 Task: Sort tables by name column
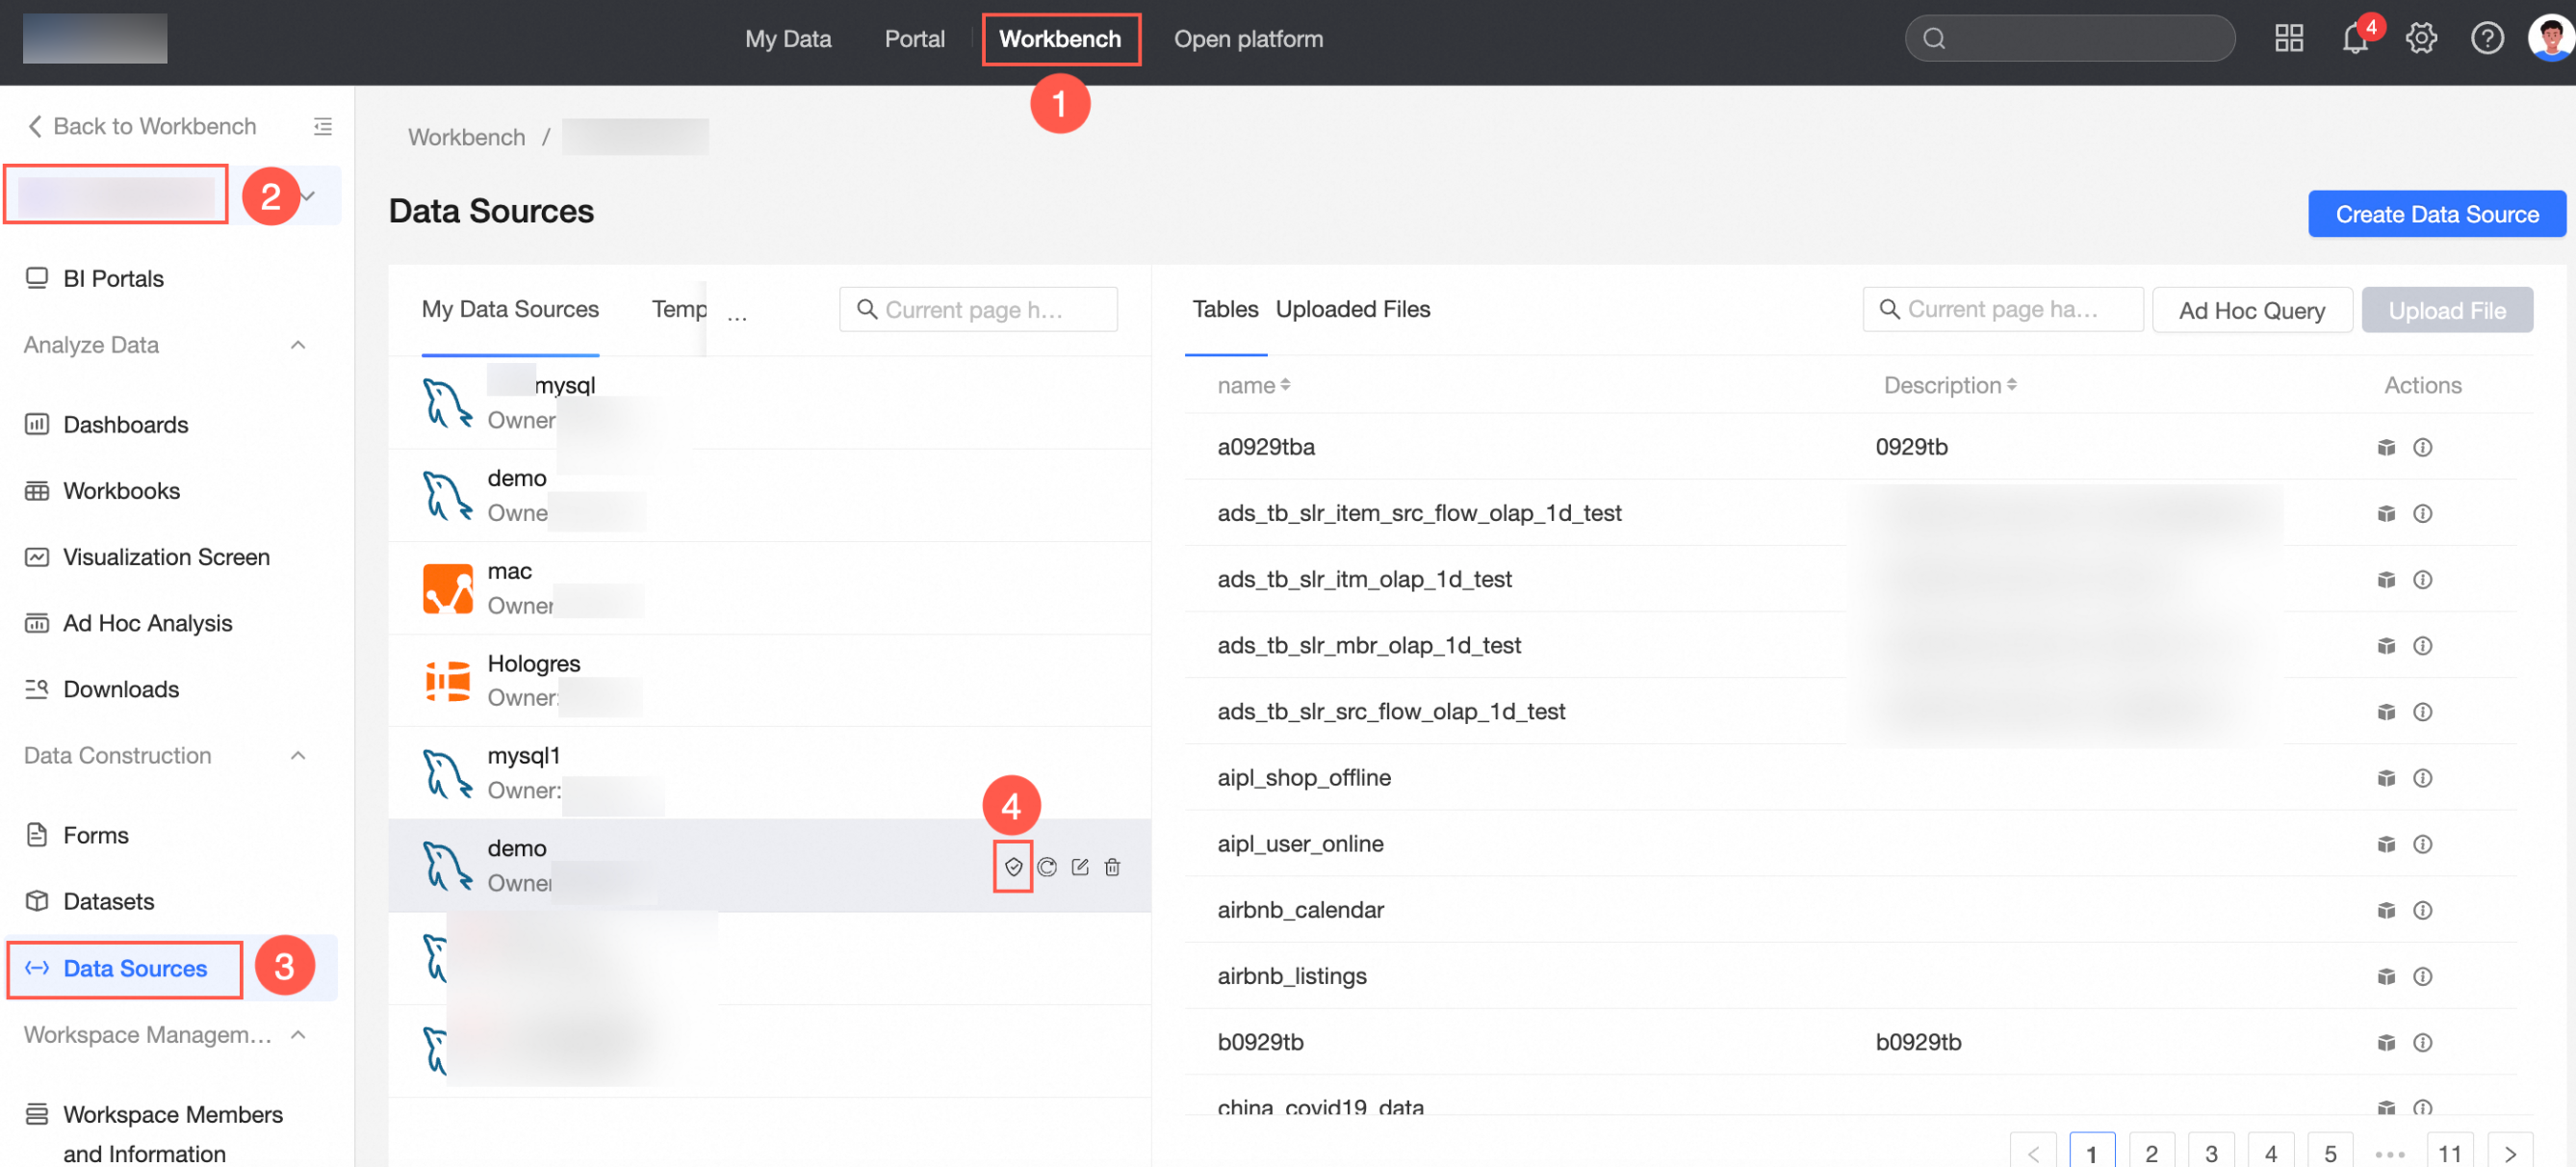click(1253, 385)
